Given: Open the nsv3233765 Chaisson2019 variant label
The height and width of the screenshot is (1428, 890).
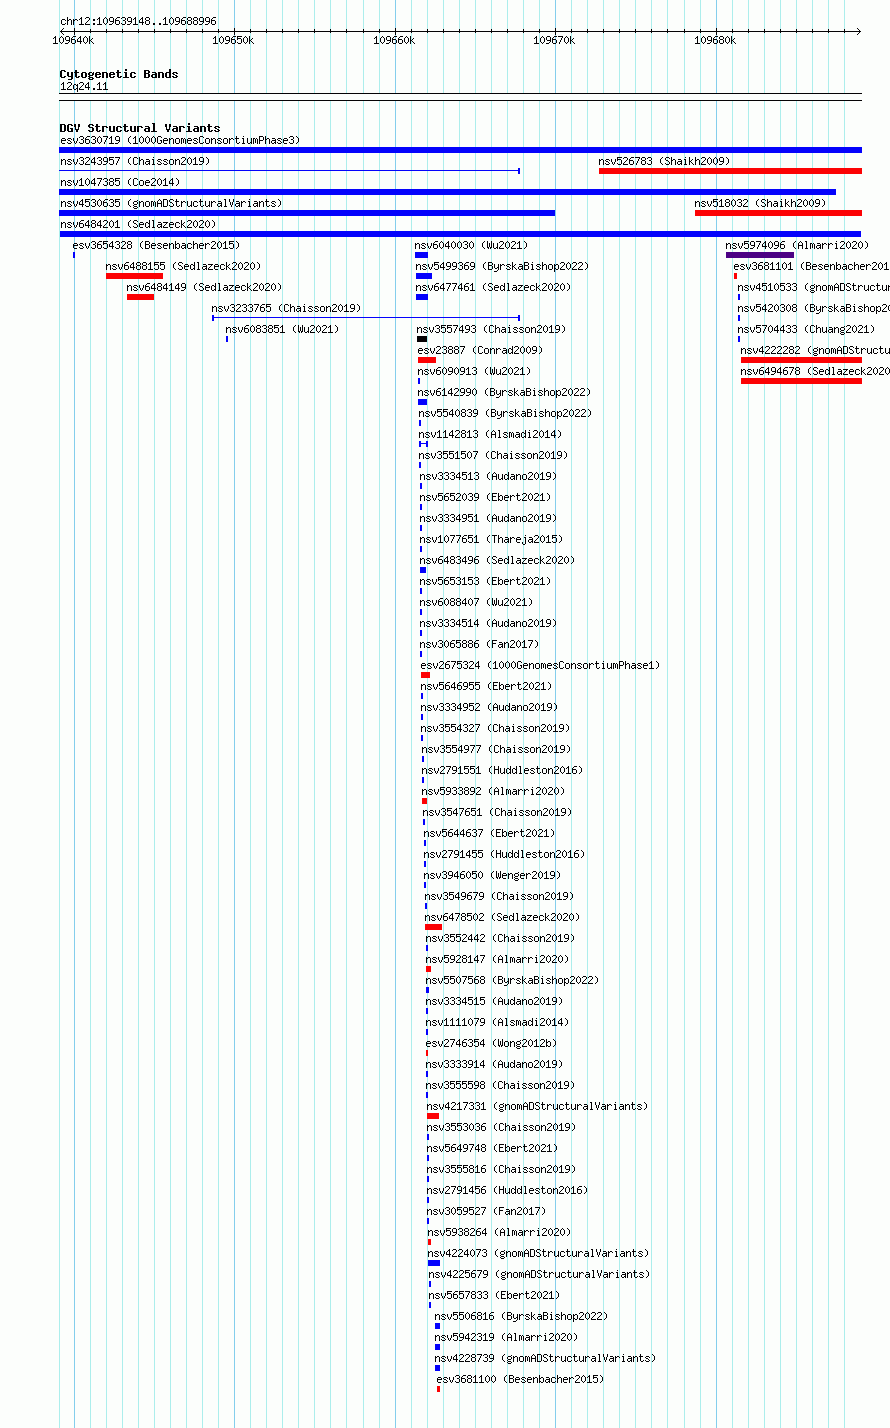Looking at the screenshot, I should coord(287,308).
